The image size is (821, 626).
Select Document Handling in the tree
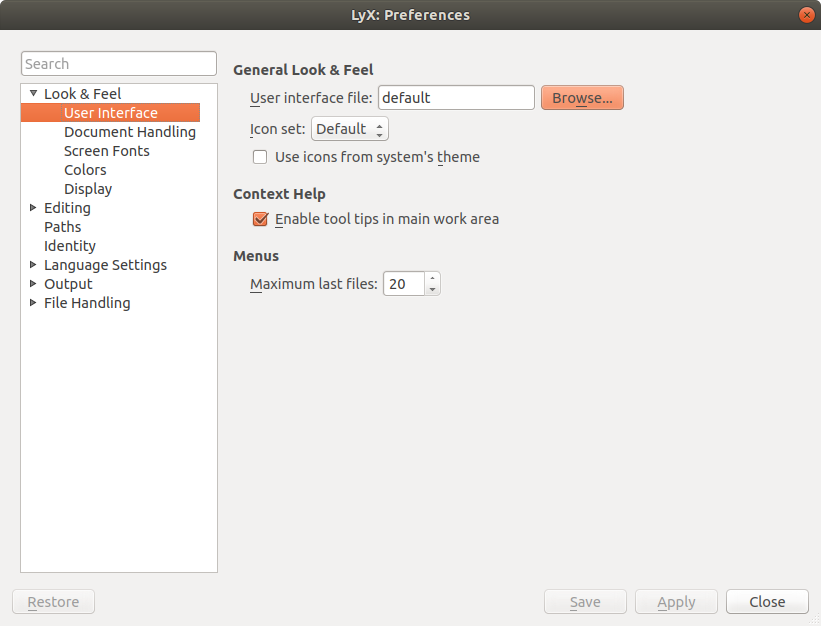pyautogui.click(x=129, y=132)
